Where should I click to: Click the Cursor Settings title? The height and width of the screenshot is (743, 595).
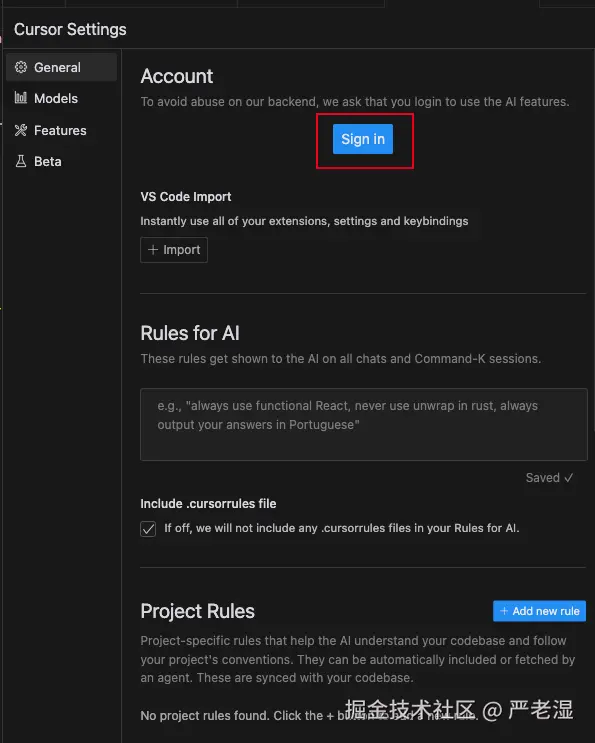click(70, 29)
